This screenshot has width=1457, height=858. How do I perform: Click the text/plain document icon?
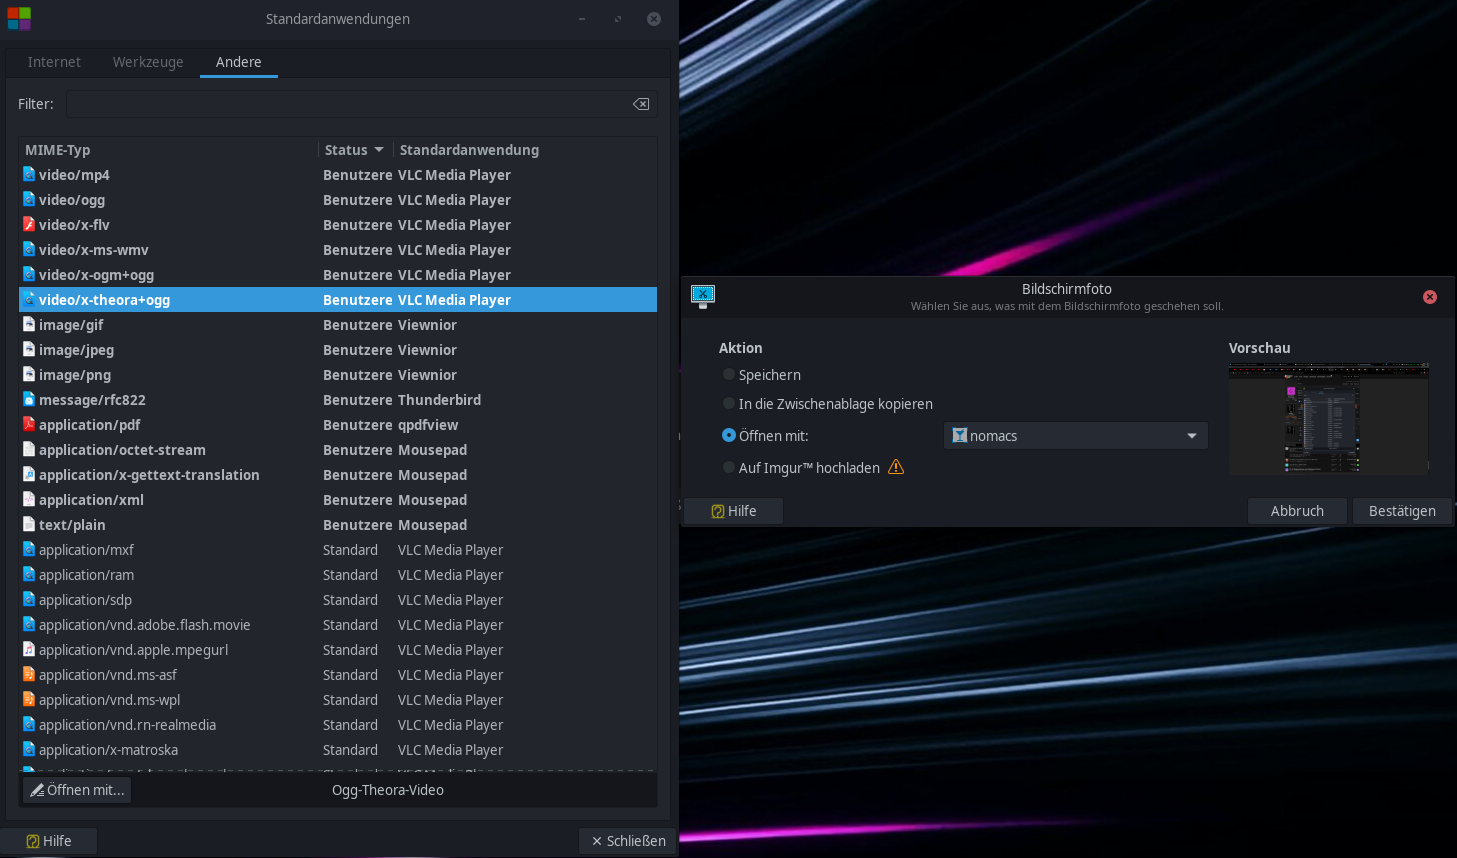(x=29, y=524)
